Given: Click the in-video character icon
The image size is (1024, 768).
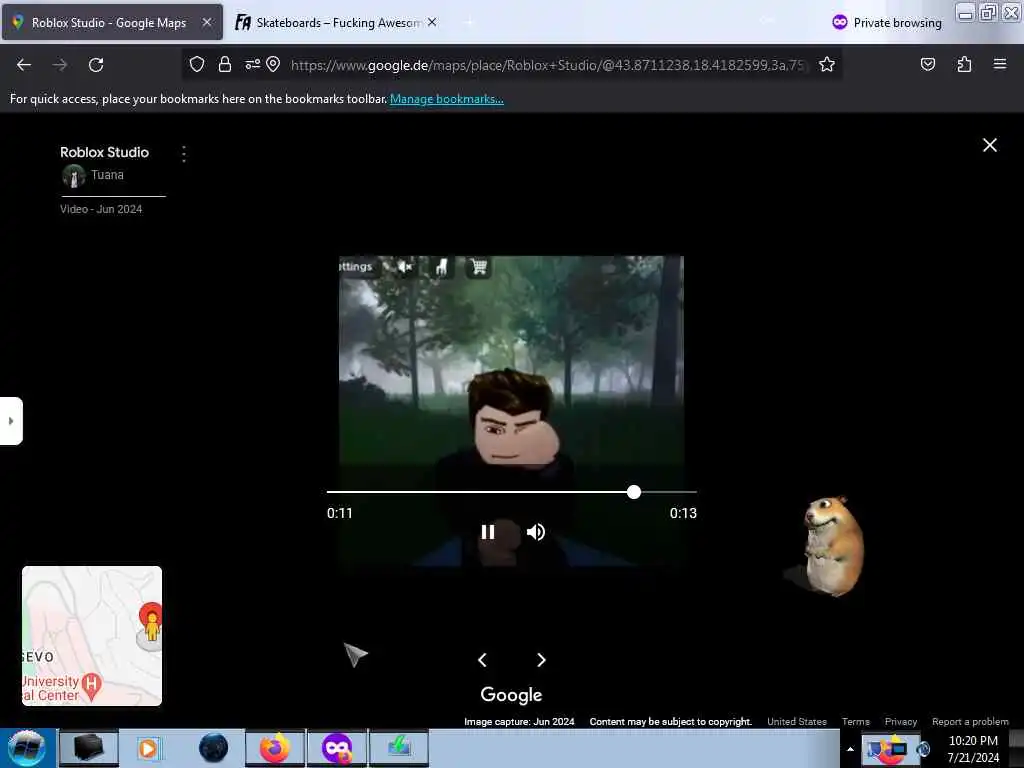Looking at the screenshot, I should click(441, 266).
